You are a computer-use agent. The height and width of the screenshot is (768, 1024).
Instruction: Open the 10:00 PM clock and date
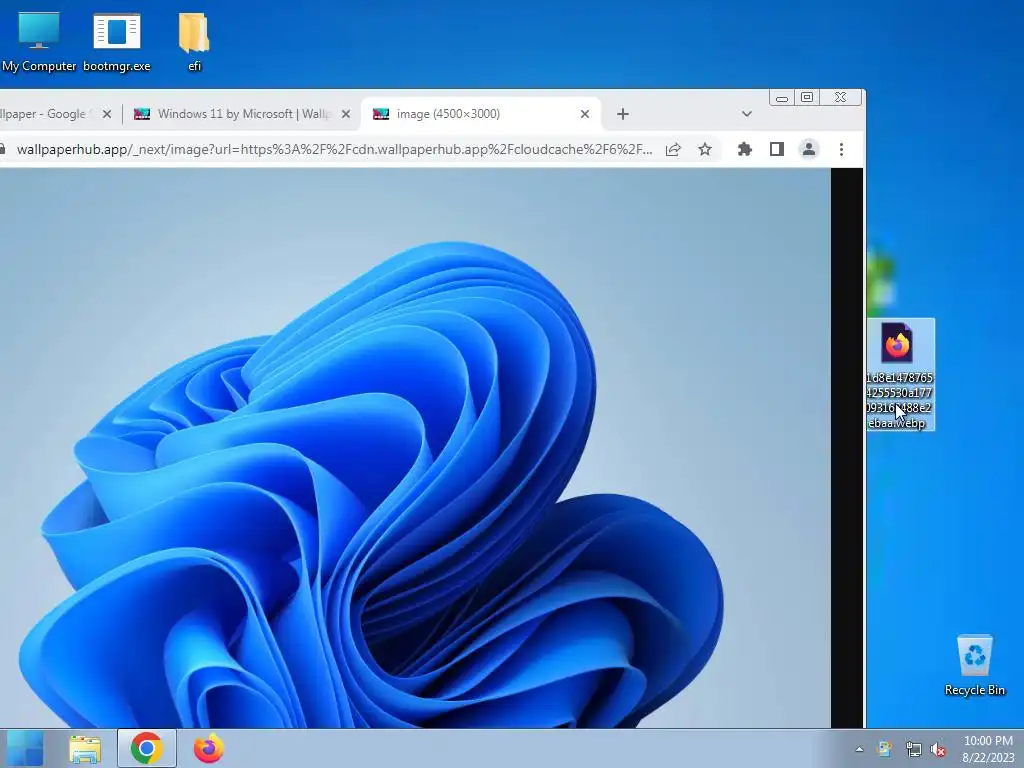pyautogui.click(x=988, y=749)
